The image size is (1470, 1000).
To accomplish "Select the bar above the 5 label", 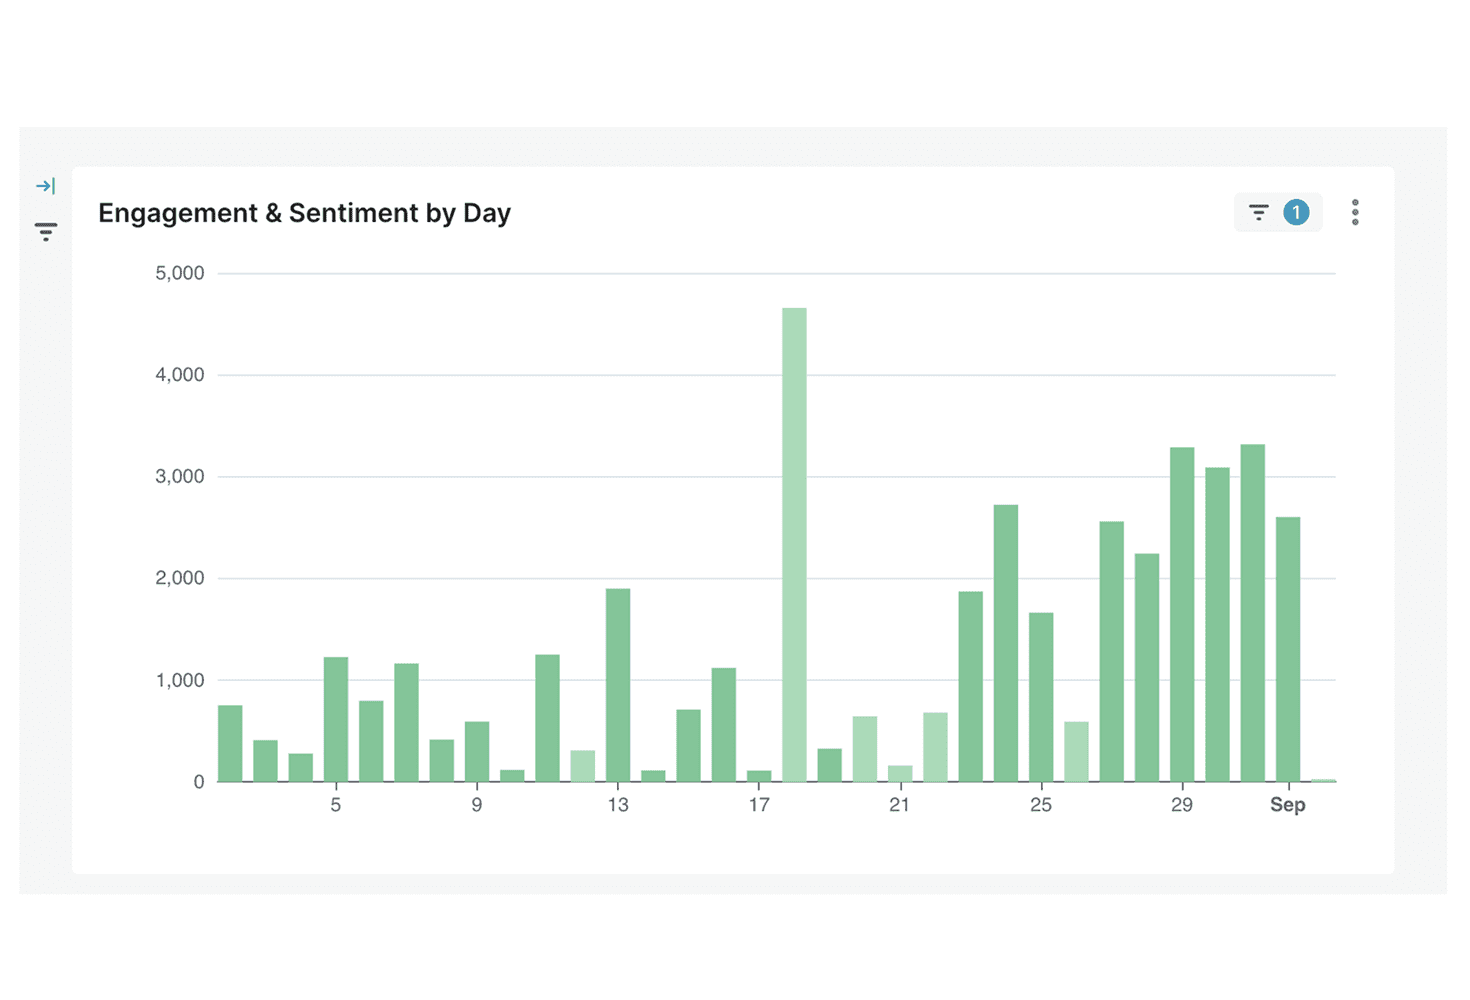I will pos(336,719).
